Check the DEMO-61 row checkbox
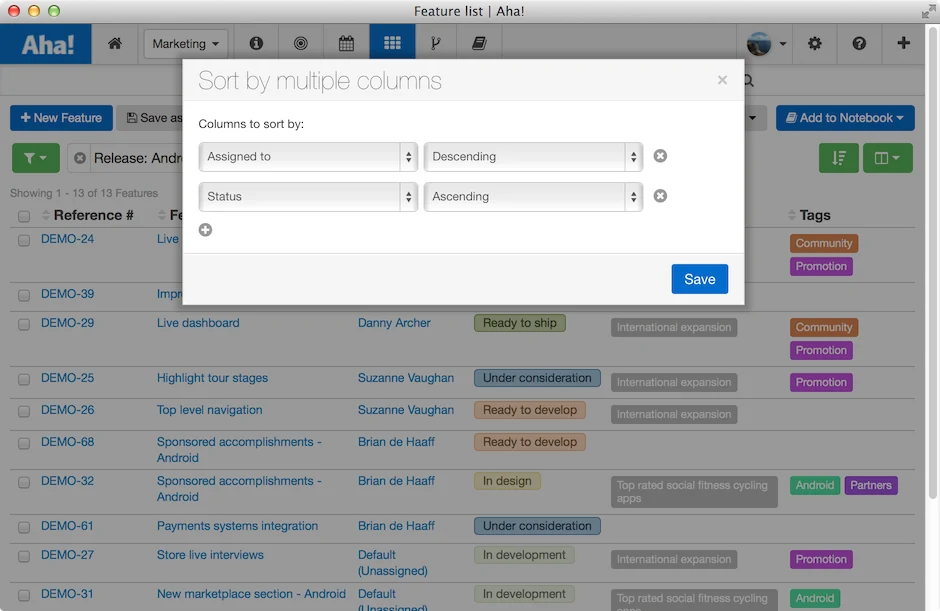This screenshot has height=611, width=940. pyautogui.click(x=24, y=527)
